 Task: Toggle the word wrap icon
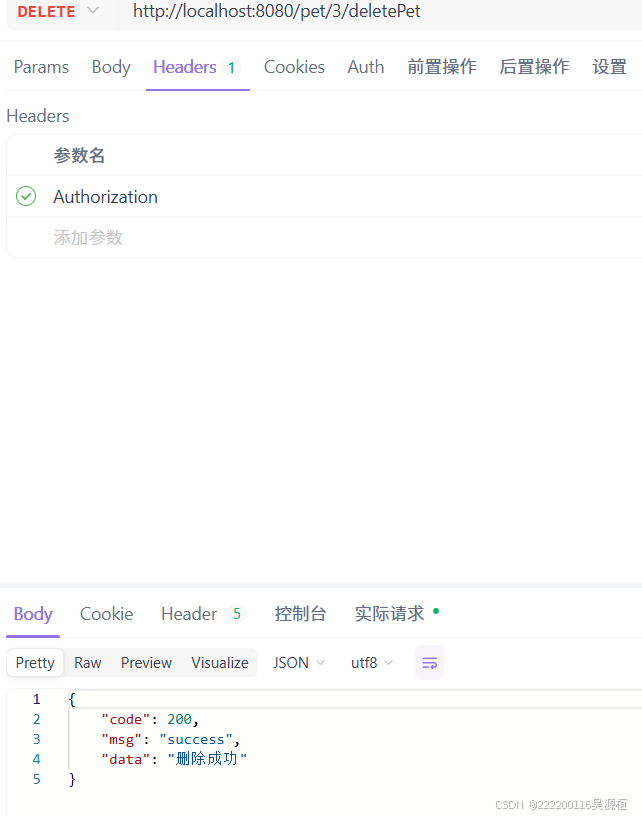[430, 662]
